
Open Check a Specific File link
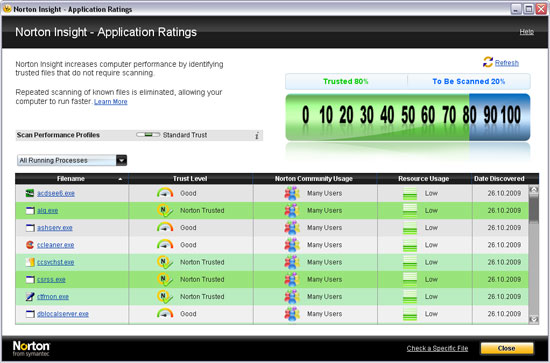point(437,348)
